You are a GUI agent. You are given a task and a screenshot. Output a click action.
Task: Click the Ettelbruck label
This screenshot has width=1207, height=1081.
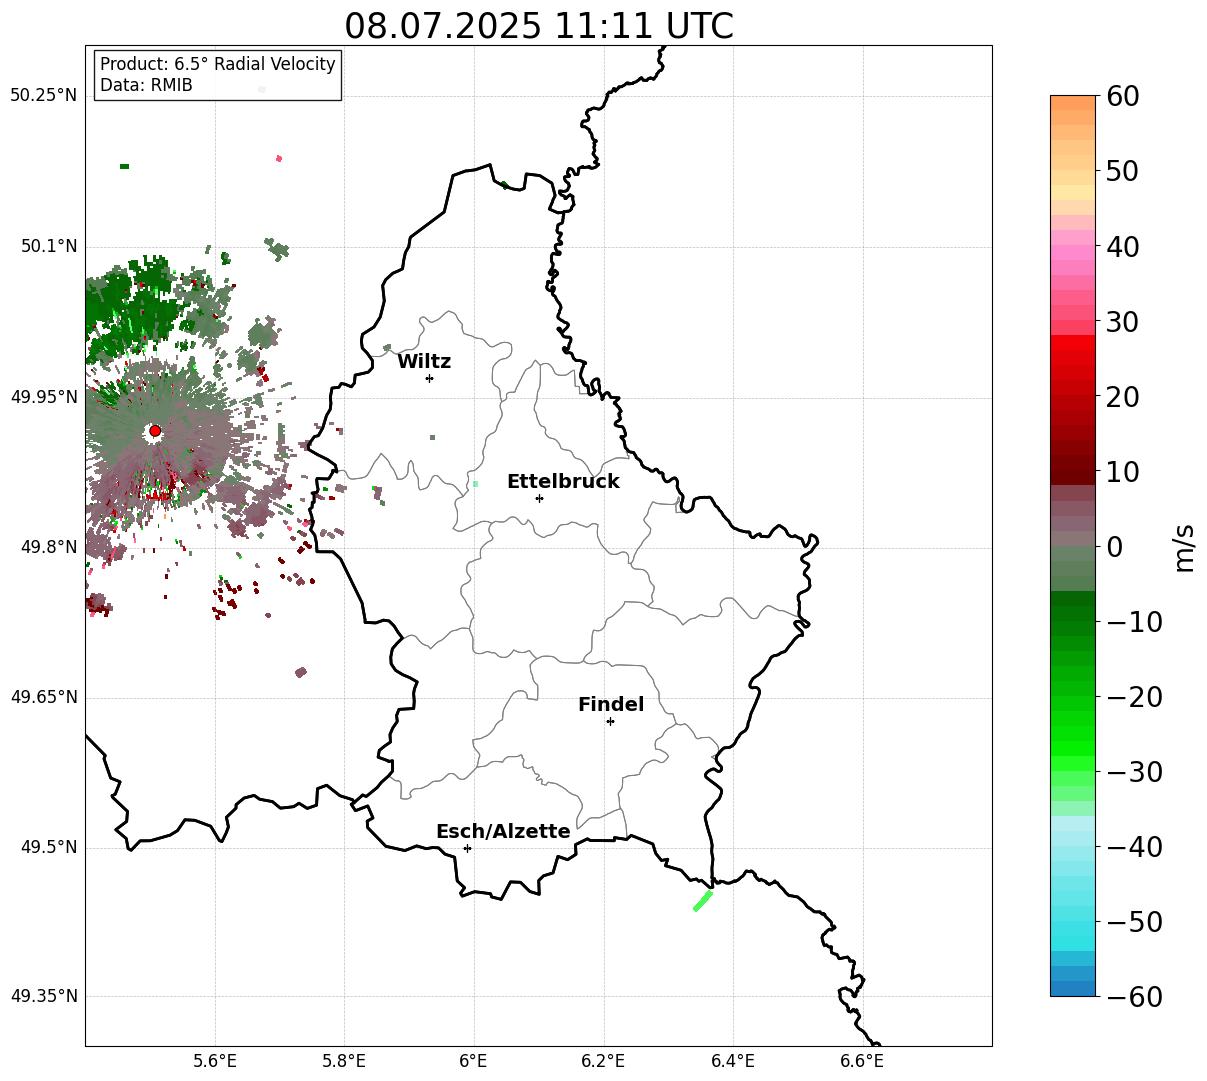[563, 482]
